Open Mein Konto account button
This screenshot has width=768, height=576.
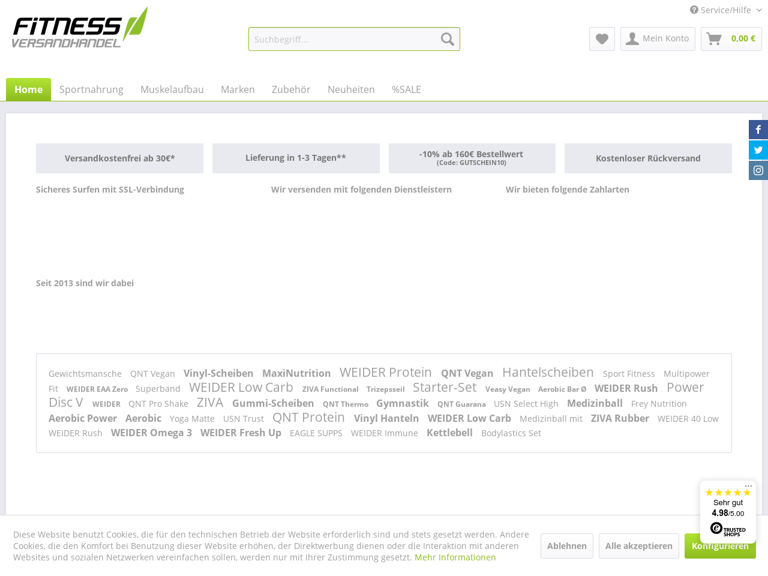(x=658, y=39)
